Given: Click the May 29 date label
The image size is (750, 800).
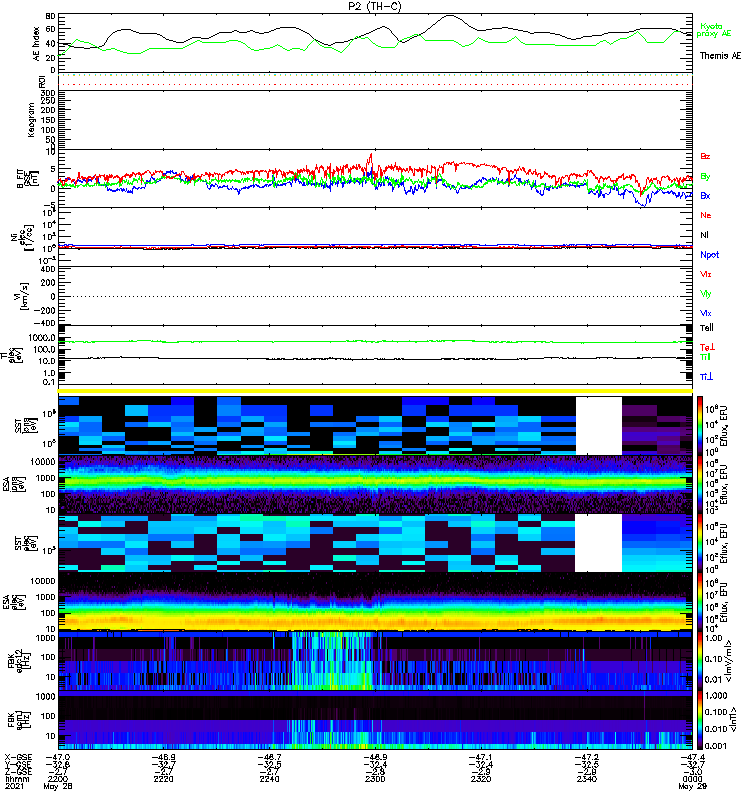Looking at the screenshot, I should [x=692, y=786].
